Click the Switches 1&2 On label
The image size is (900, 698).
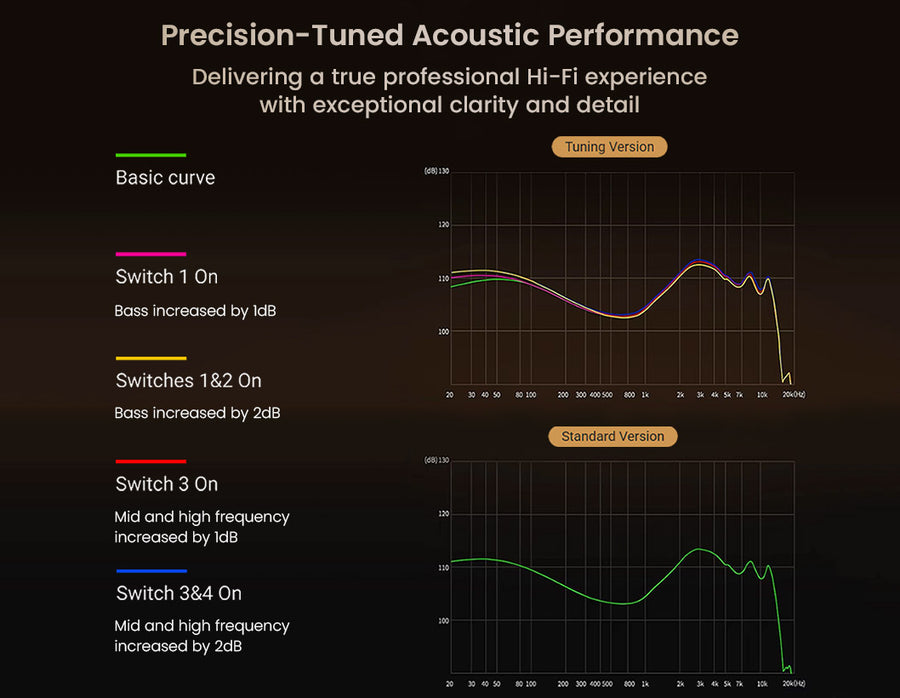click(x=188, y=380)
